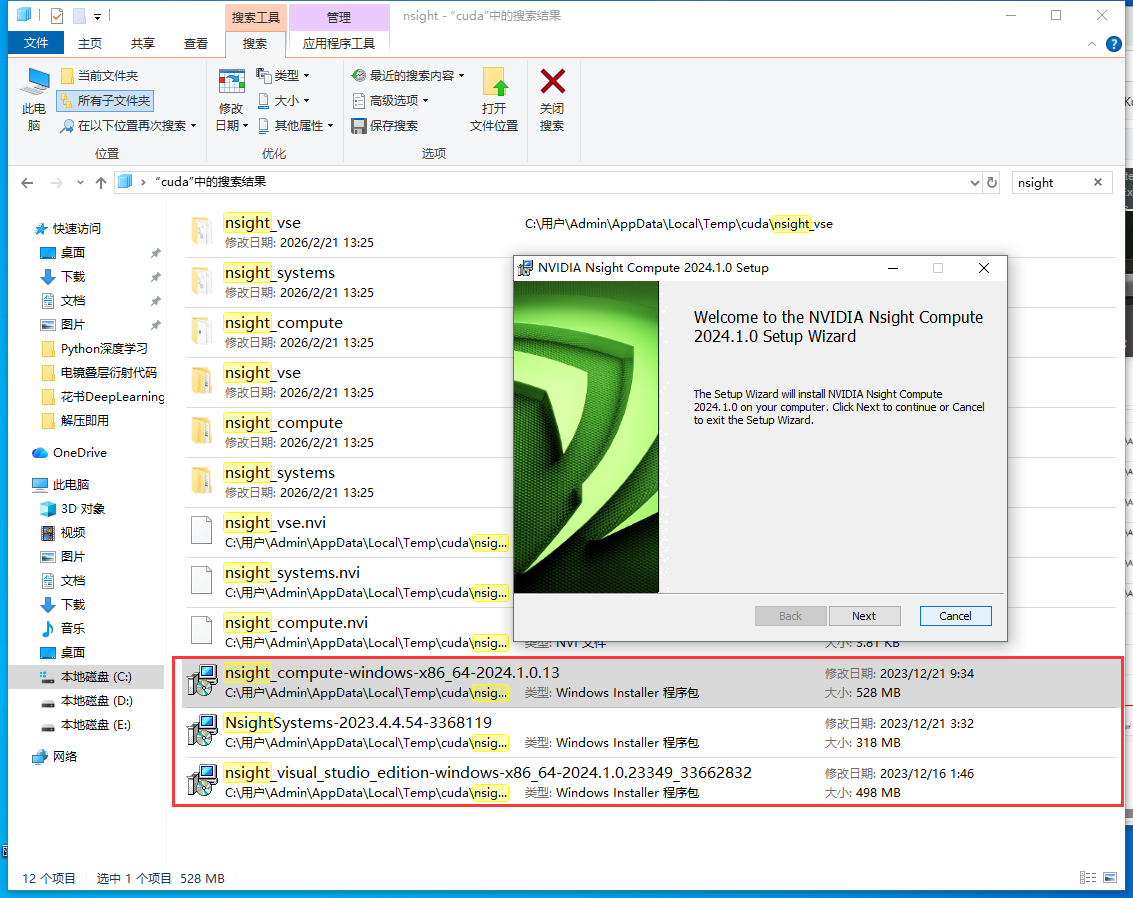Image resolution: width=1133 pixels, height=898 pixels.
Task: Open the Size (大小) filter dropdown
Action: tap(283, 100)
